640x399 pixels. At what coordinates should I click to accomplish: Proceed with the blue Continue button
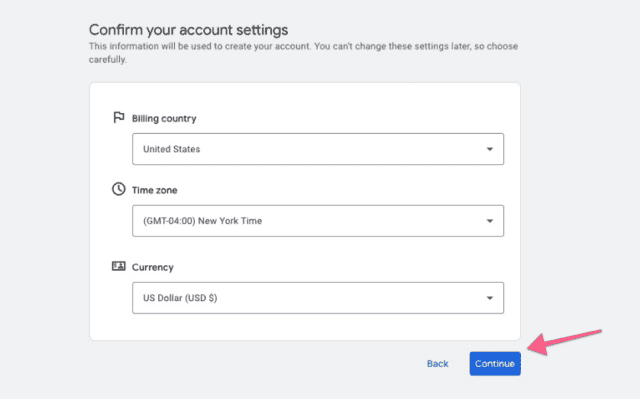click(495, 364)
